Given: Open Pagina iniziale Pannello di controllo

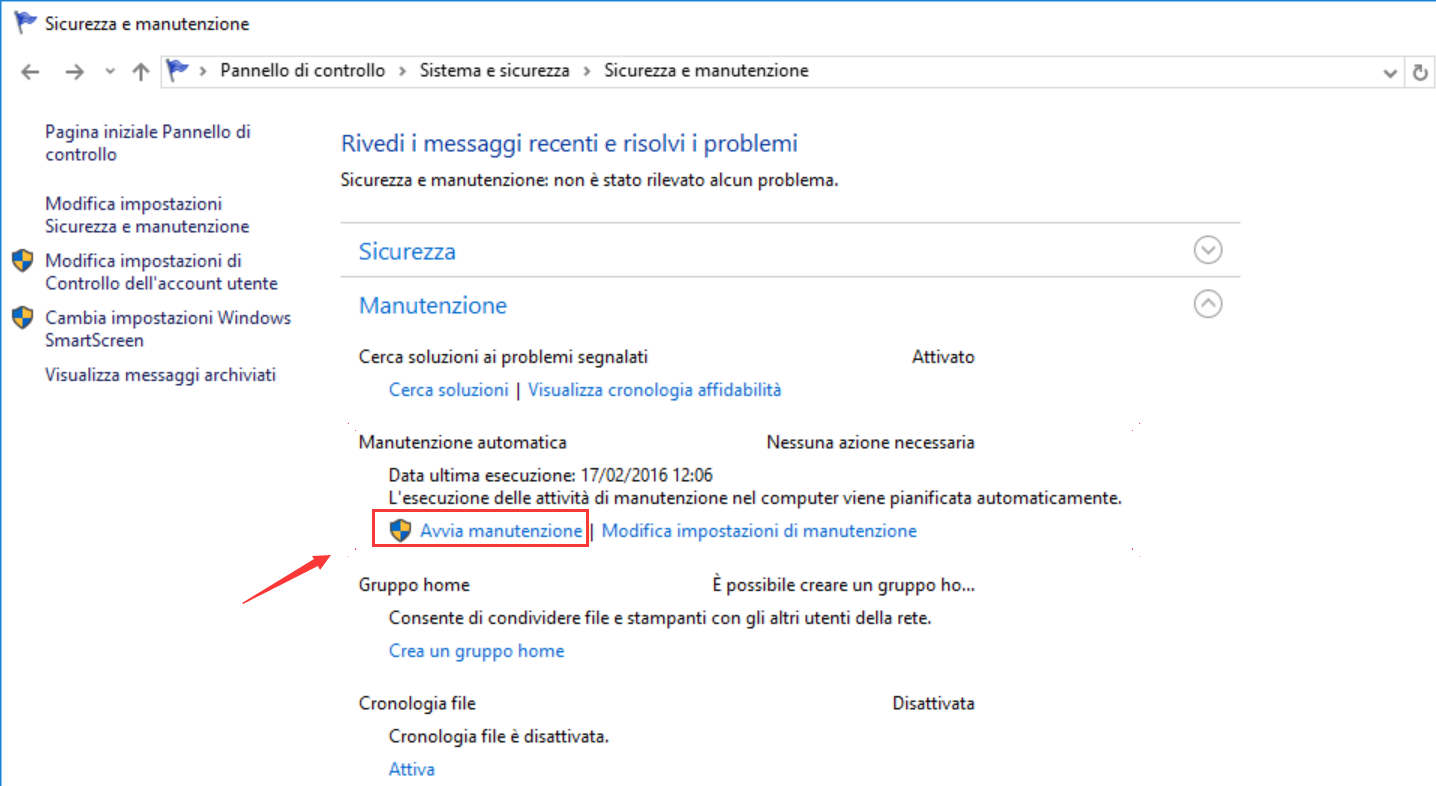Looking at the screenshot, I should coord(148,143).
